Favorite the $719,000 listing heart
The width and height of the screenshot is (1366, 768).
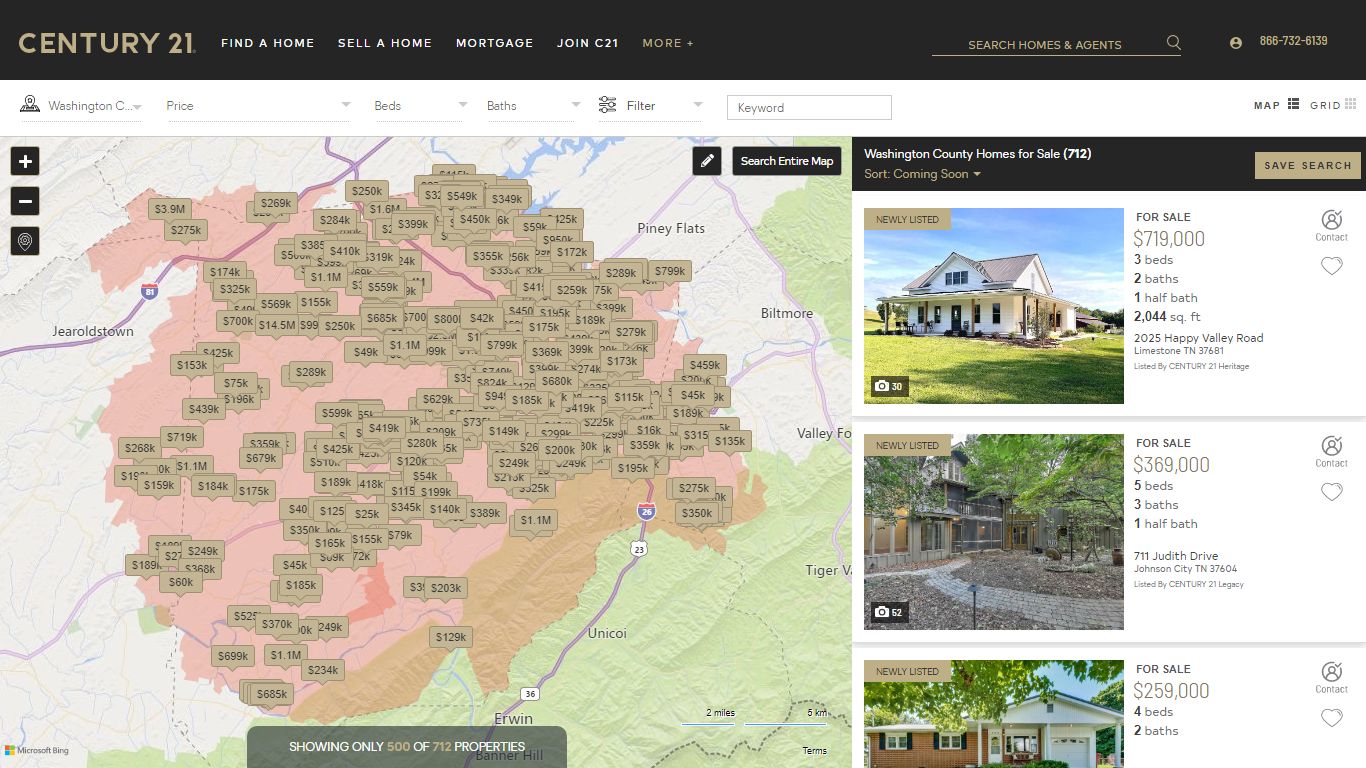(1331, 266)
